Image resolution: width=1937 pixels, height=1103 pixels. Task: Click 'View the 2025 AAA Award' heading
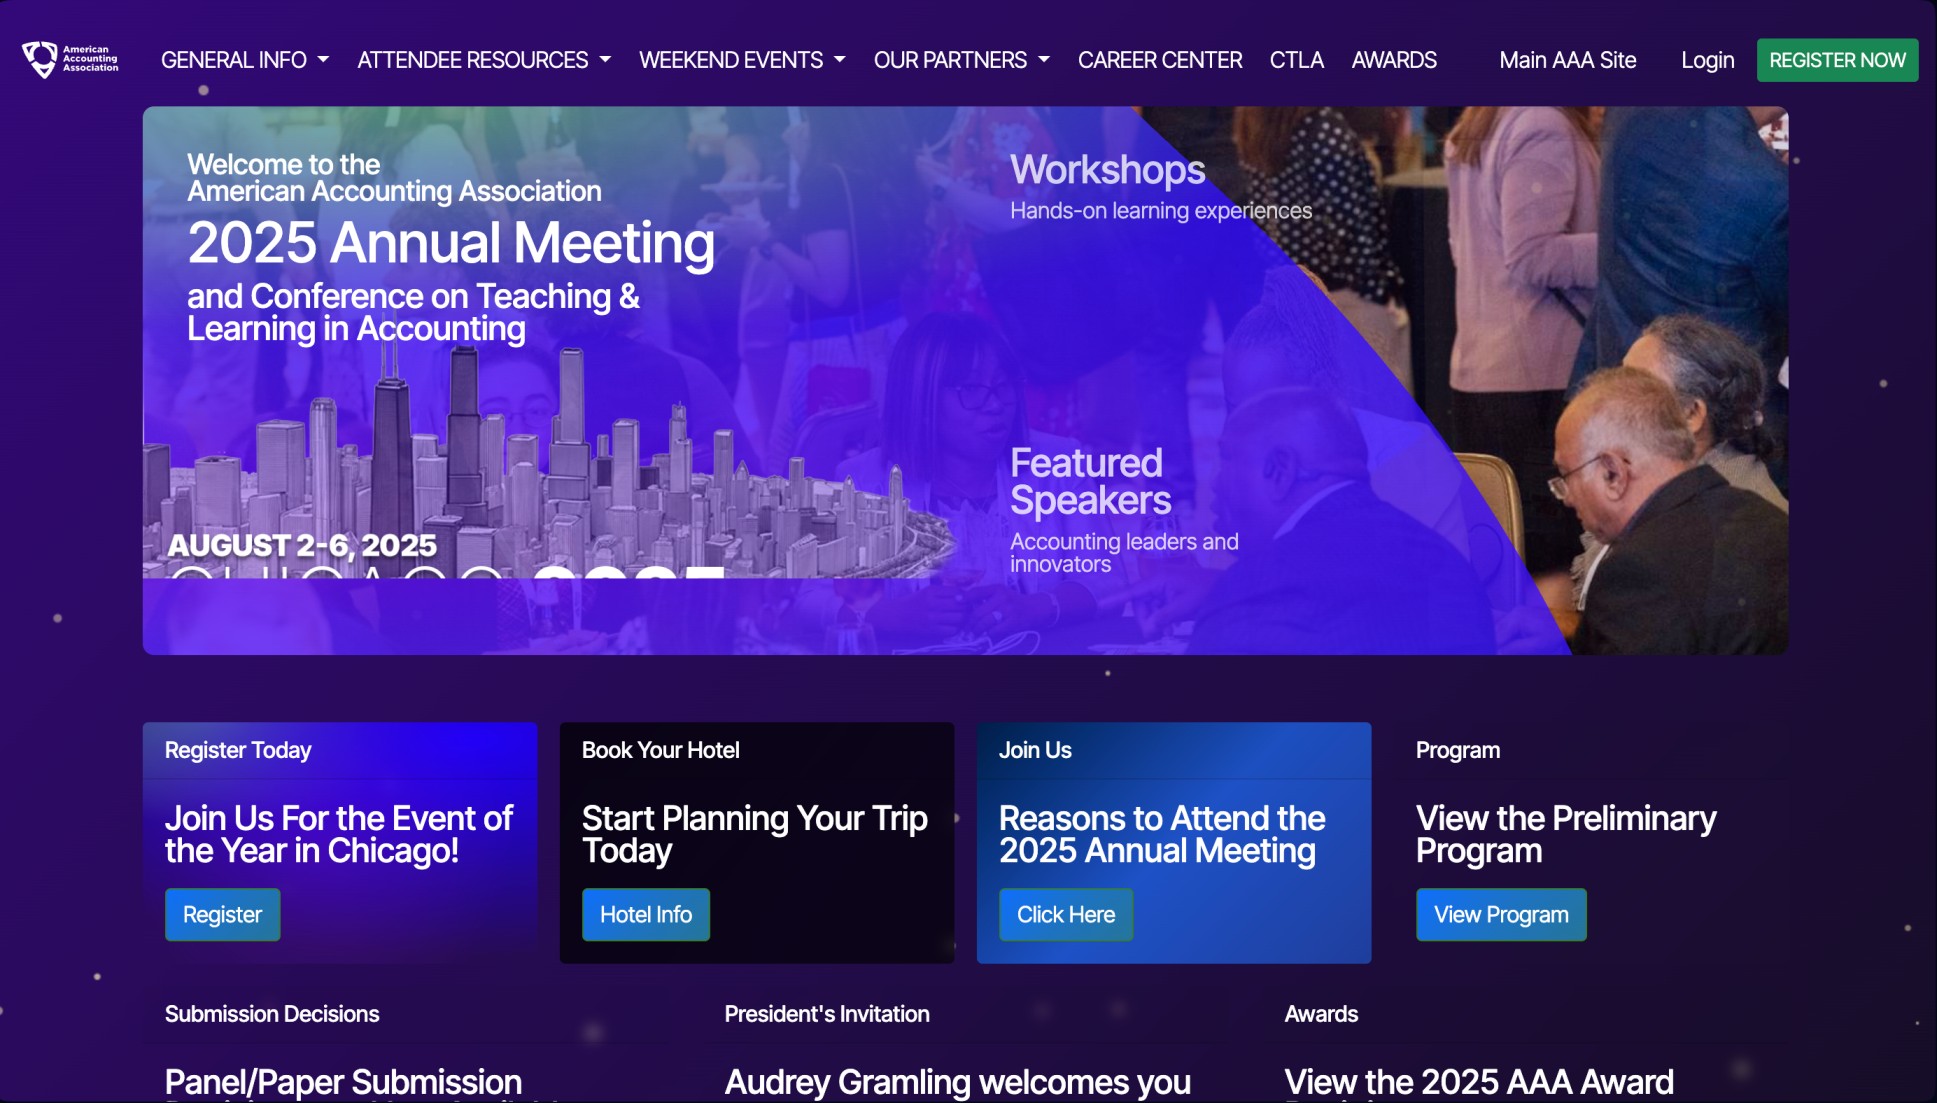click(x=1479, y=1082)
